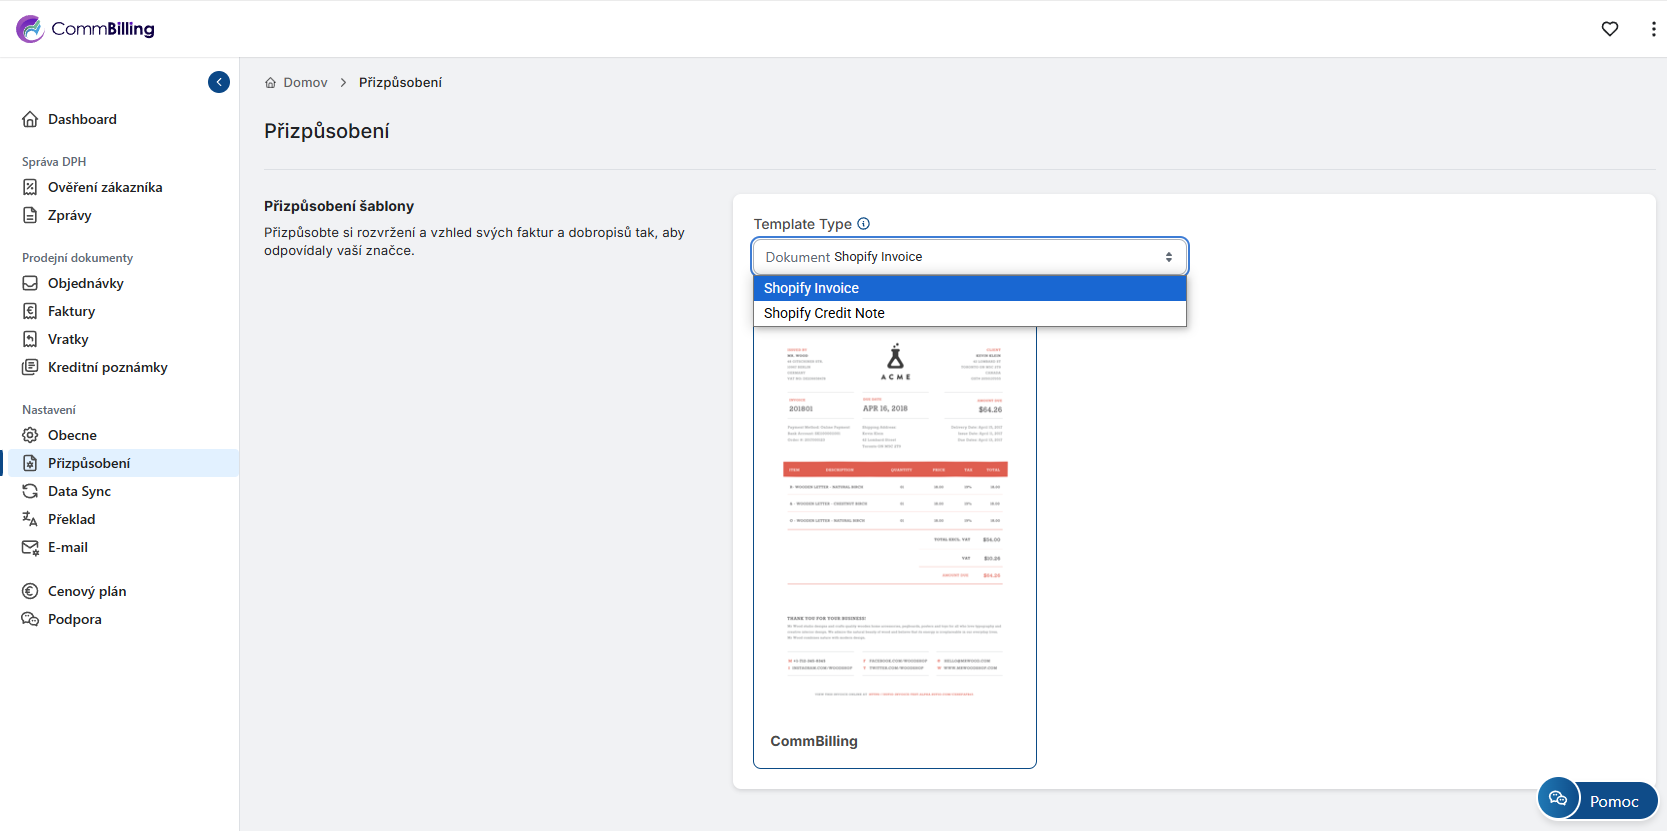Open the three-dot more options menu
The width and height of the screenshot is (1667, 831).
point(1652,29)
